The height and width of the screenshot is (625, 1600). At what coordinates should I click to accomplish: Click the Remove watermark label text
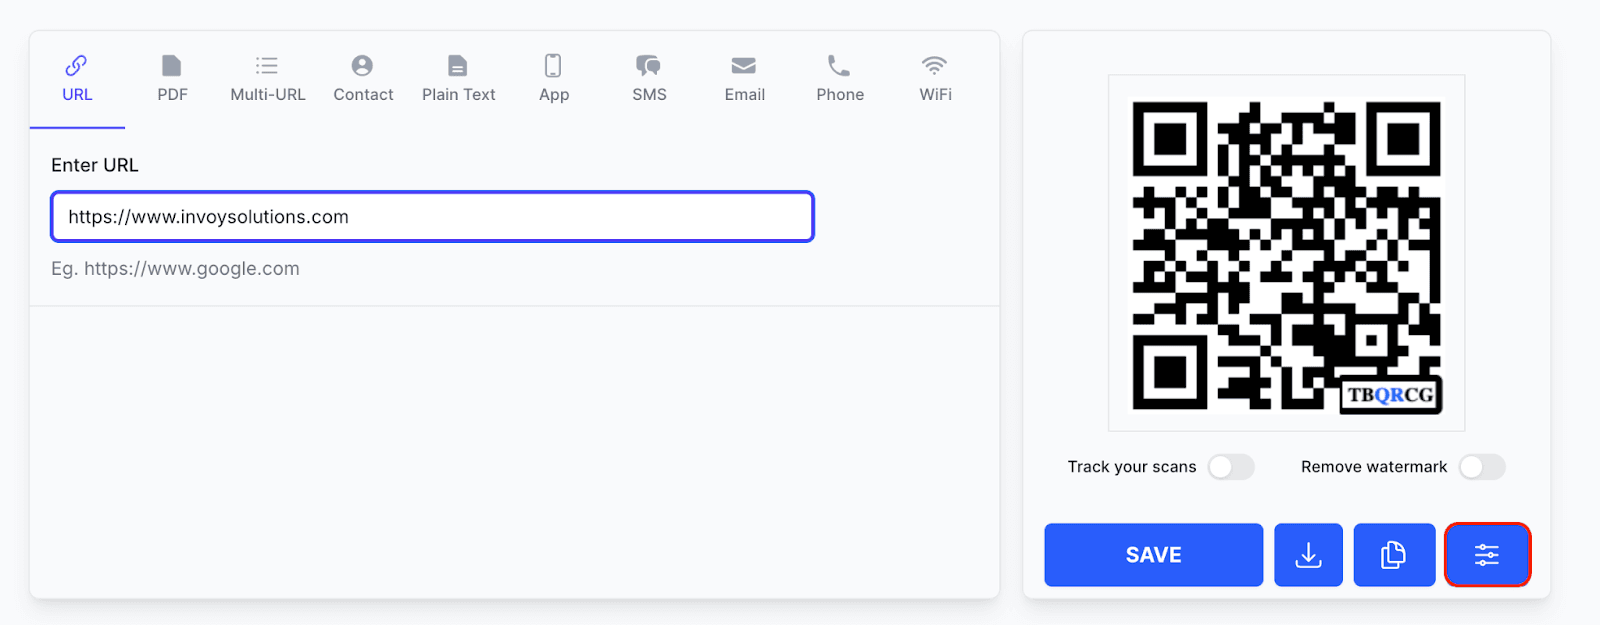1374,467
